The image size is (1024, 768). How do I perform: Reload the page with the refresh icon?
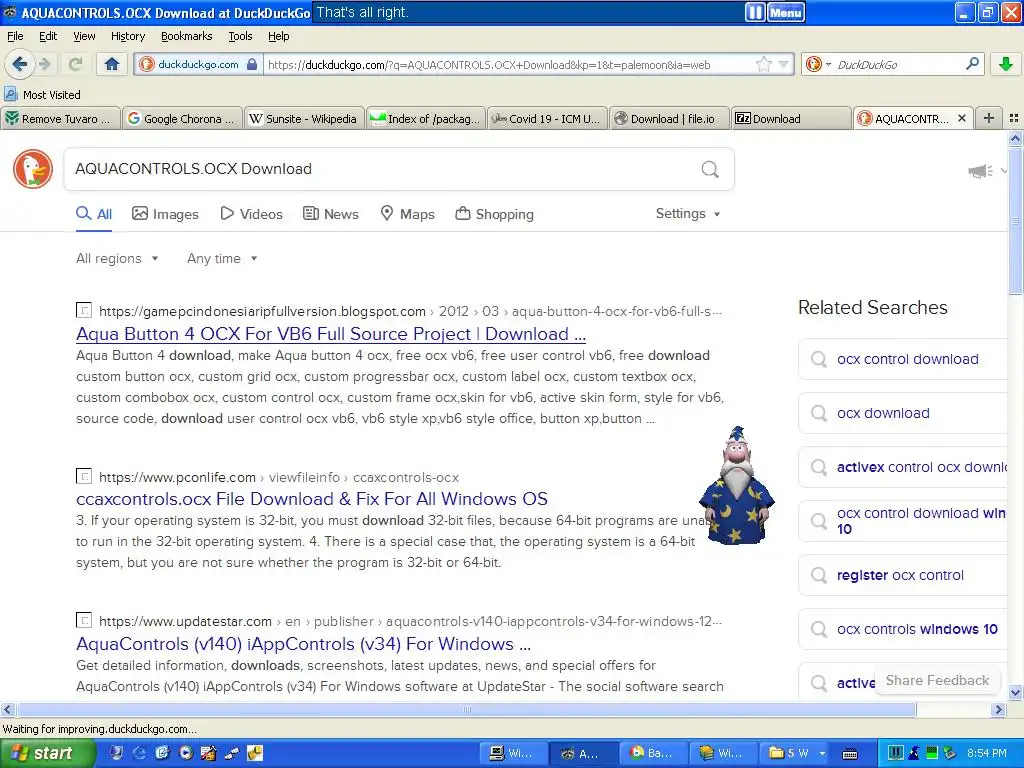coord(76,64)
